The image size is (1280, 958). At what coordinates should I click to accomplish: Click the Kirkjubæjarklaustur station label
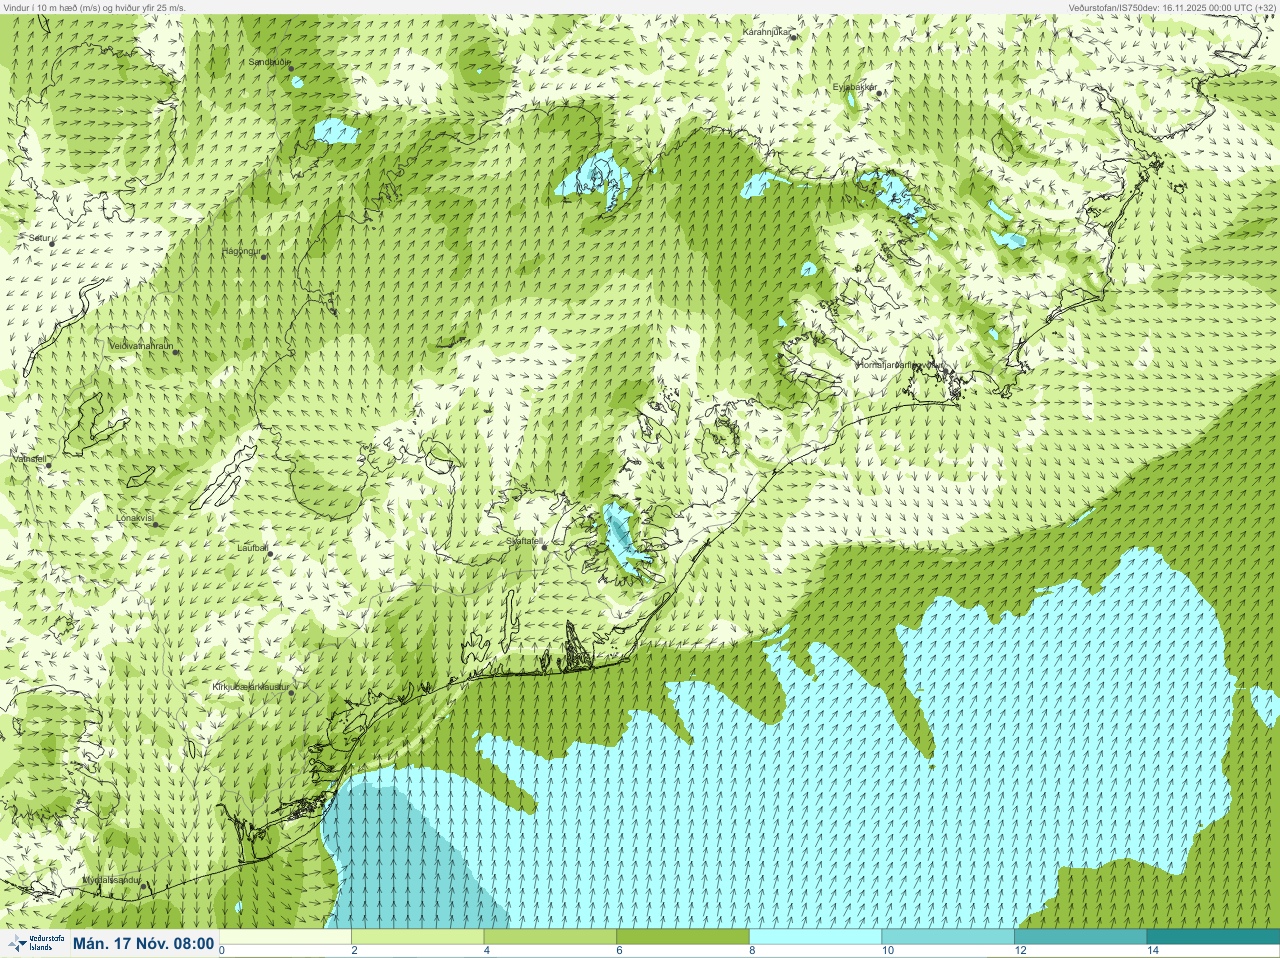[x=251, y=687]
